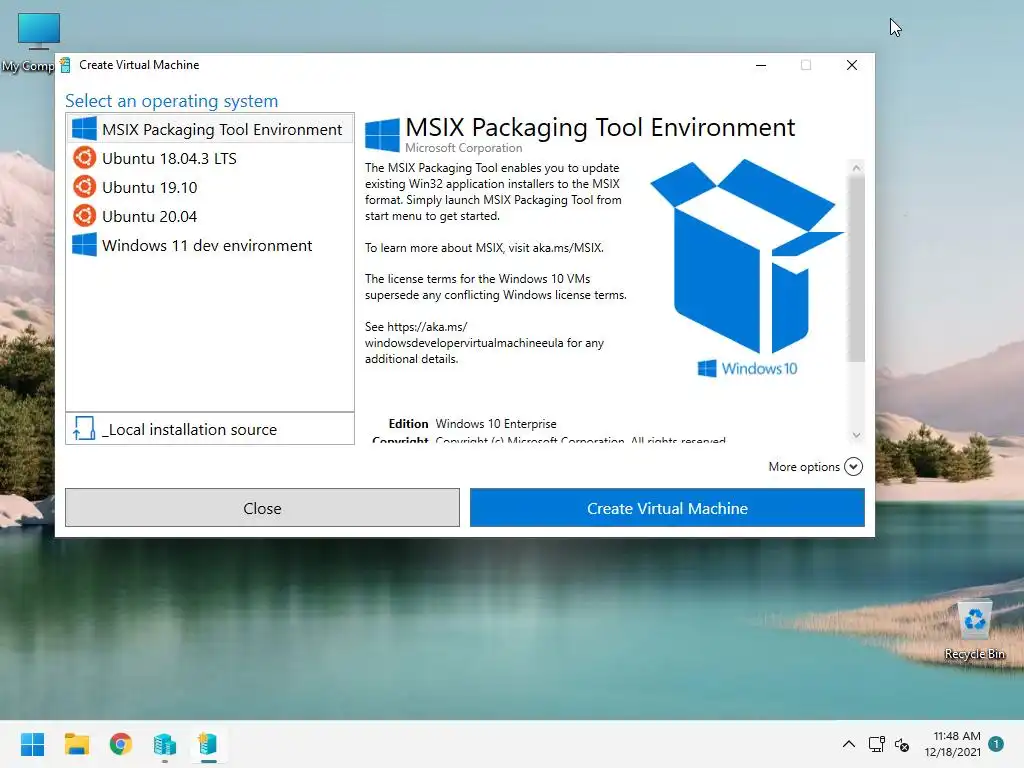Expand More options
The width and height of the screenshot is (1024, 768).
(815, 466)
